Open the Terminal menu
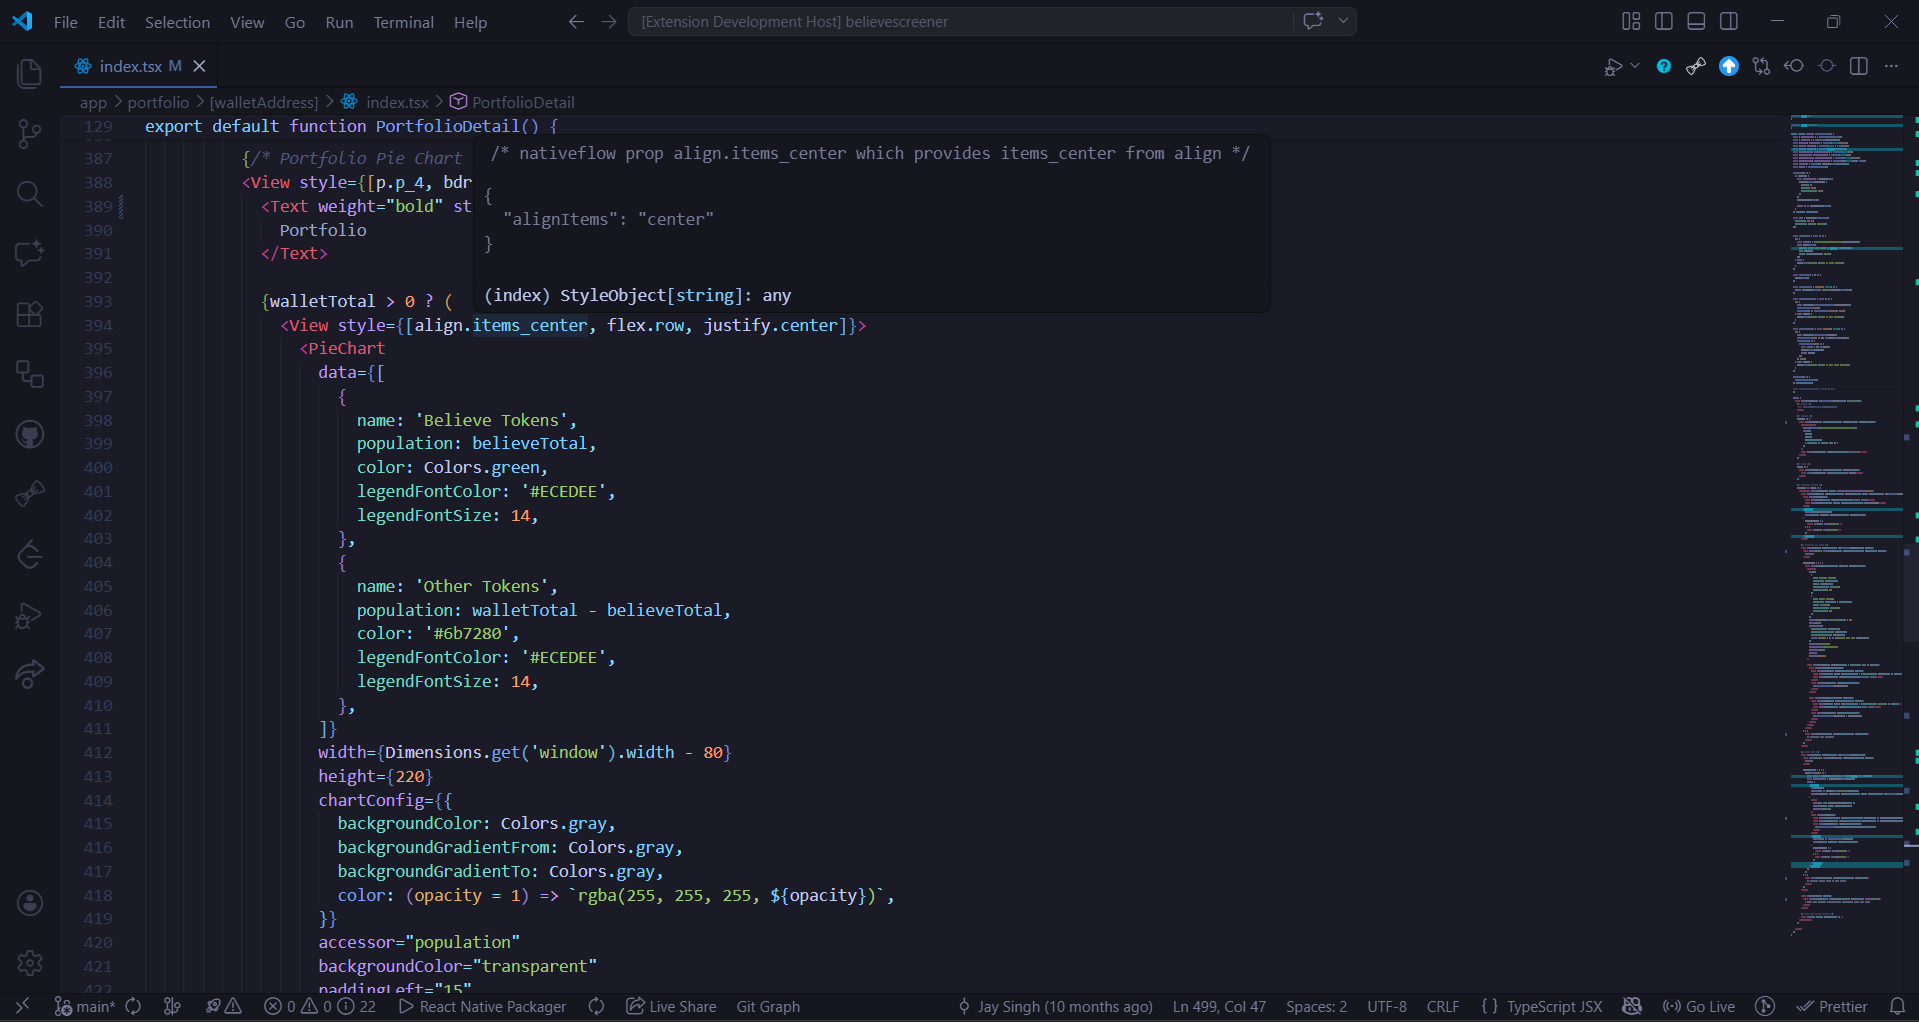This screenshot has height=1022, width=1919. (x=403, y=22)
